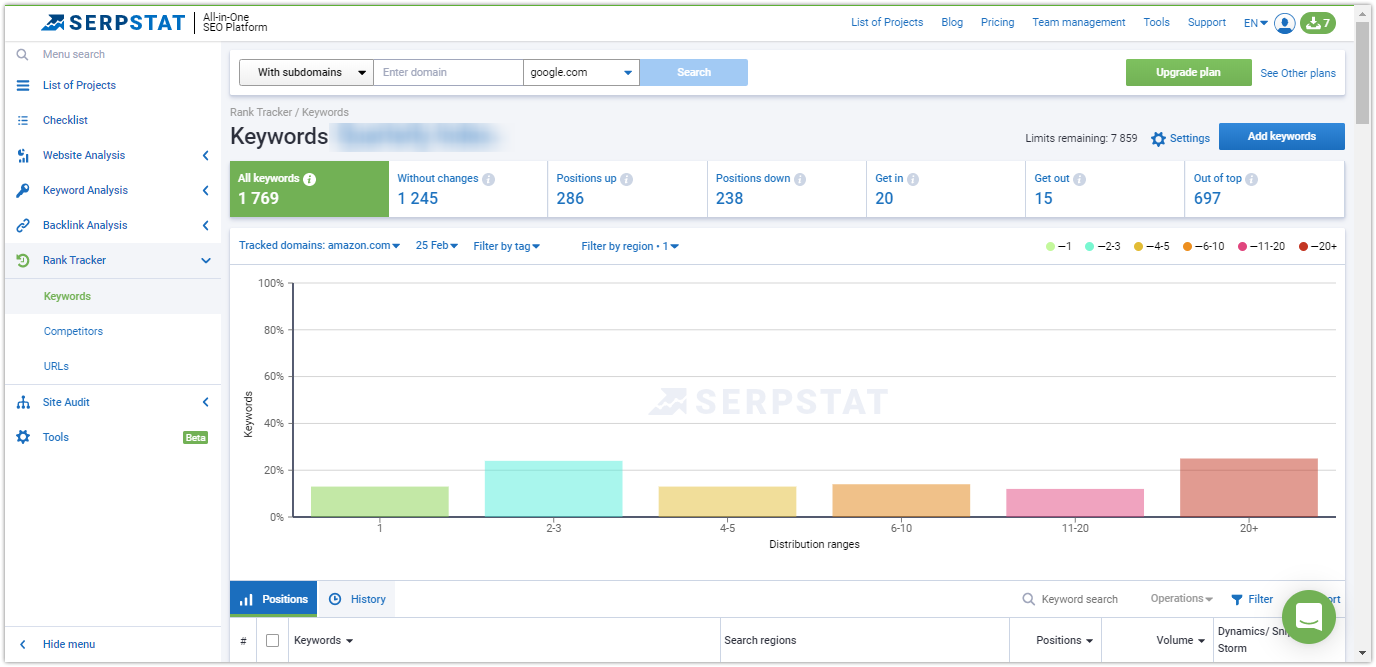Open URLs under Rank Tracker
This screenshot has width=1376, height=667.
(56, 366)
